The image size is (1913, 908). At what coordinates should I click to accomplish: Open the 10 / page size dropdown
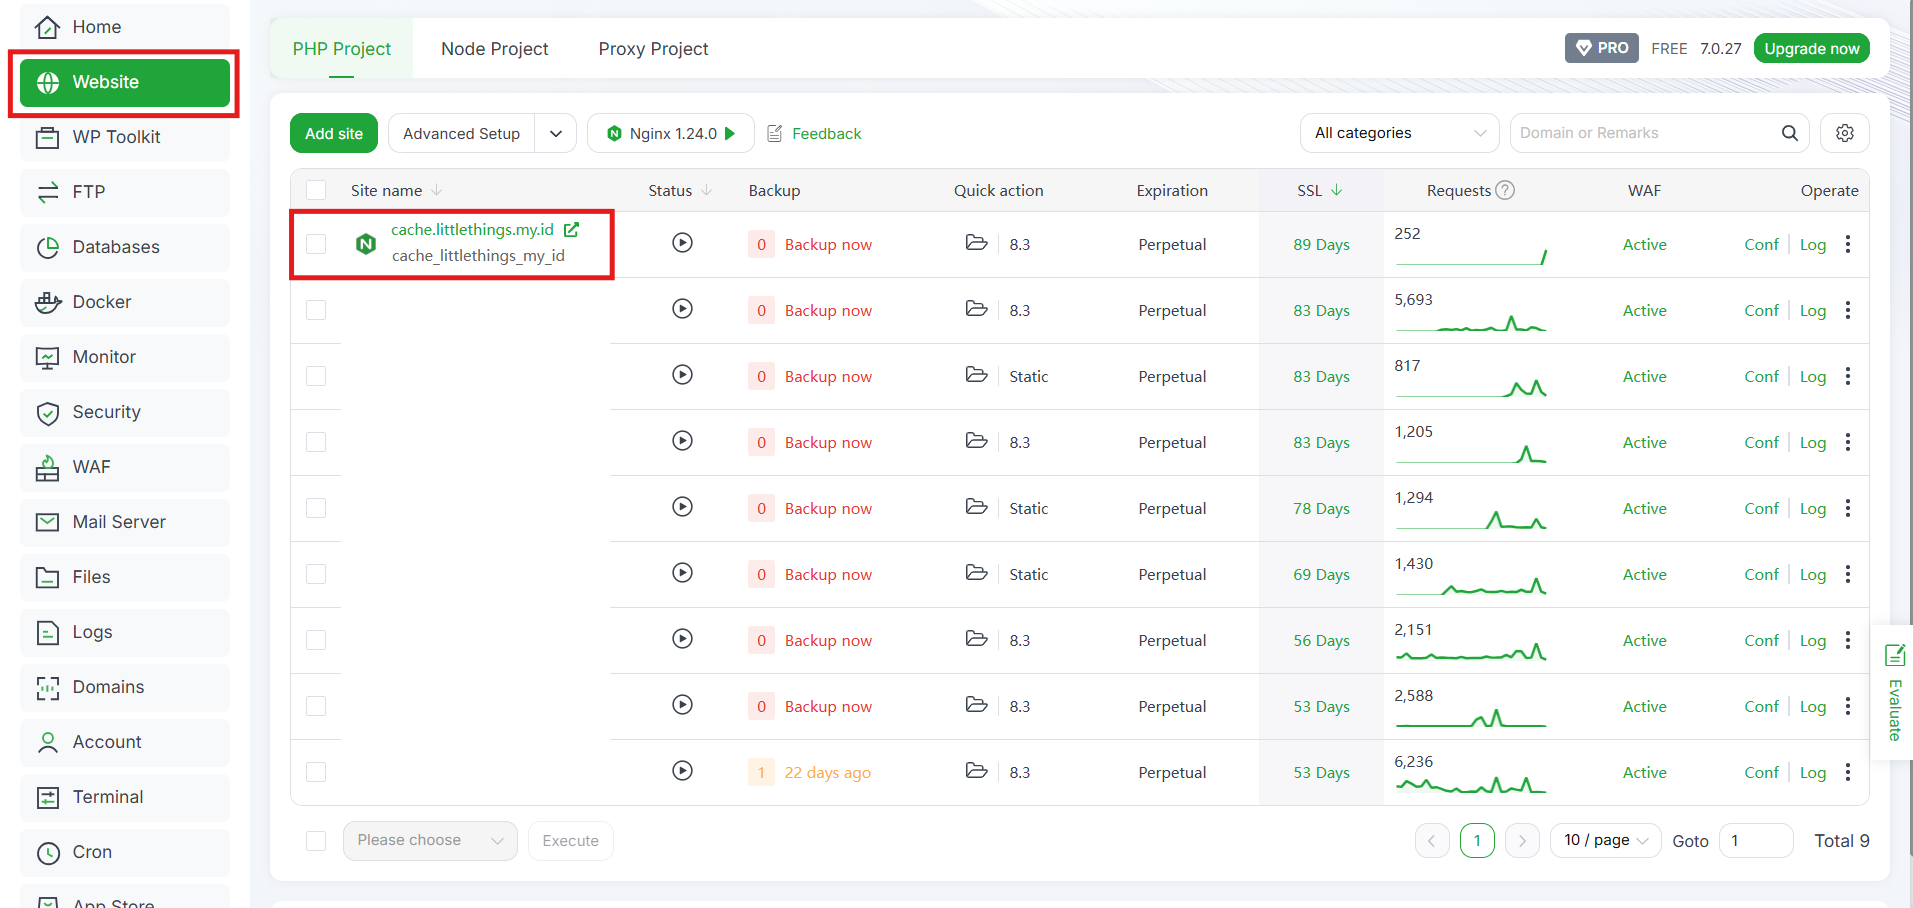coord(1606,841)
